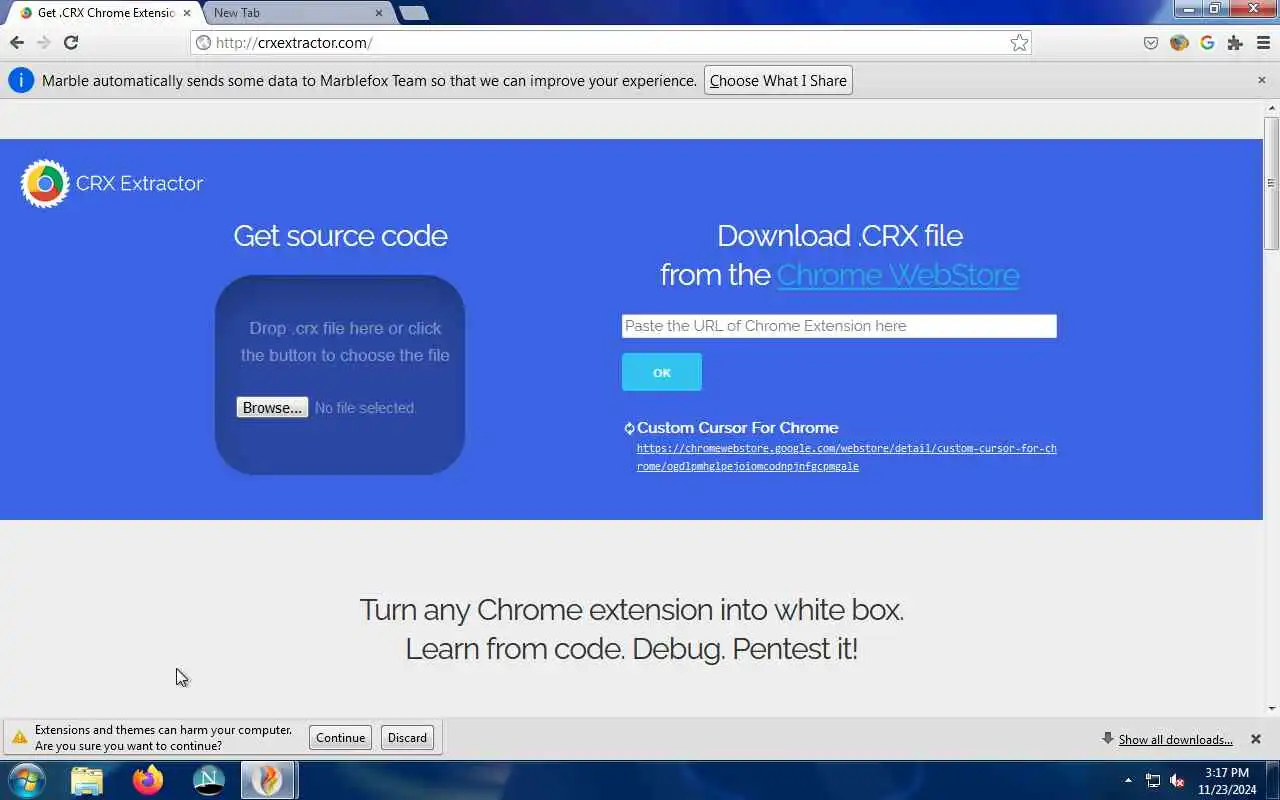Click the Drop .crx file here zone

click(x=340, y=375)
